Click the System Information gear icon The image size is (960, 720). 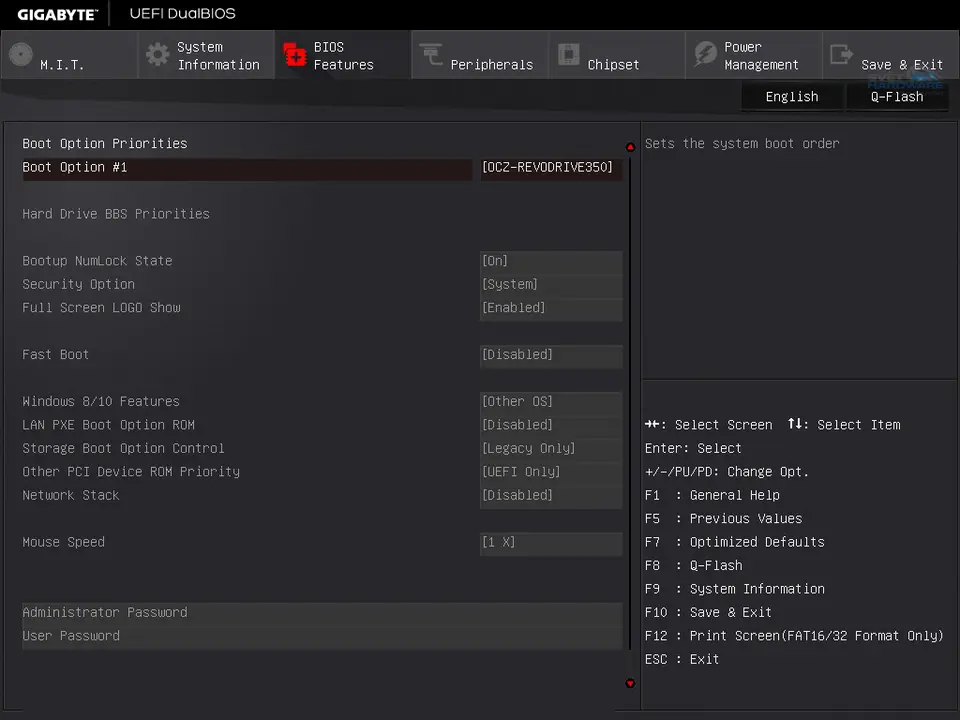click(157, 55)
